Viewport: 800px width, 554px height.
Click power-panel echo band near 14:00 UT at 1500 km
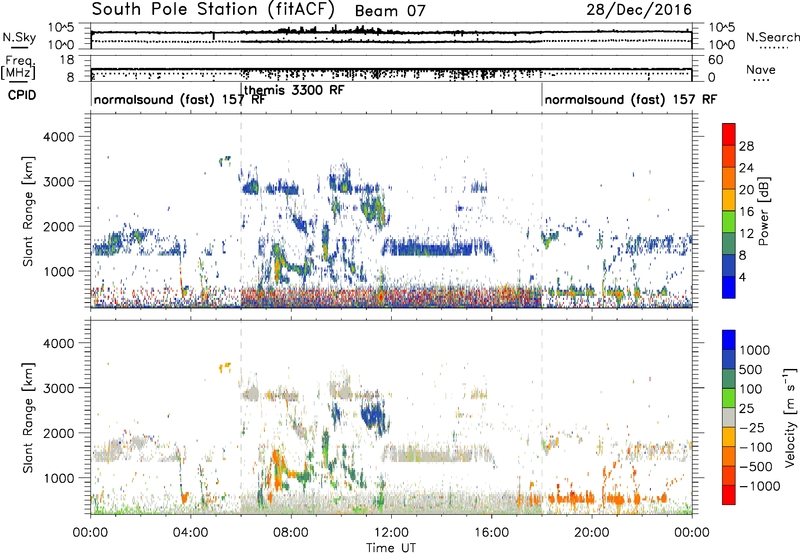coord(438,247)
